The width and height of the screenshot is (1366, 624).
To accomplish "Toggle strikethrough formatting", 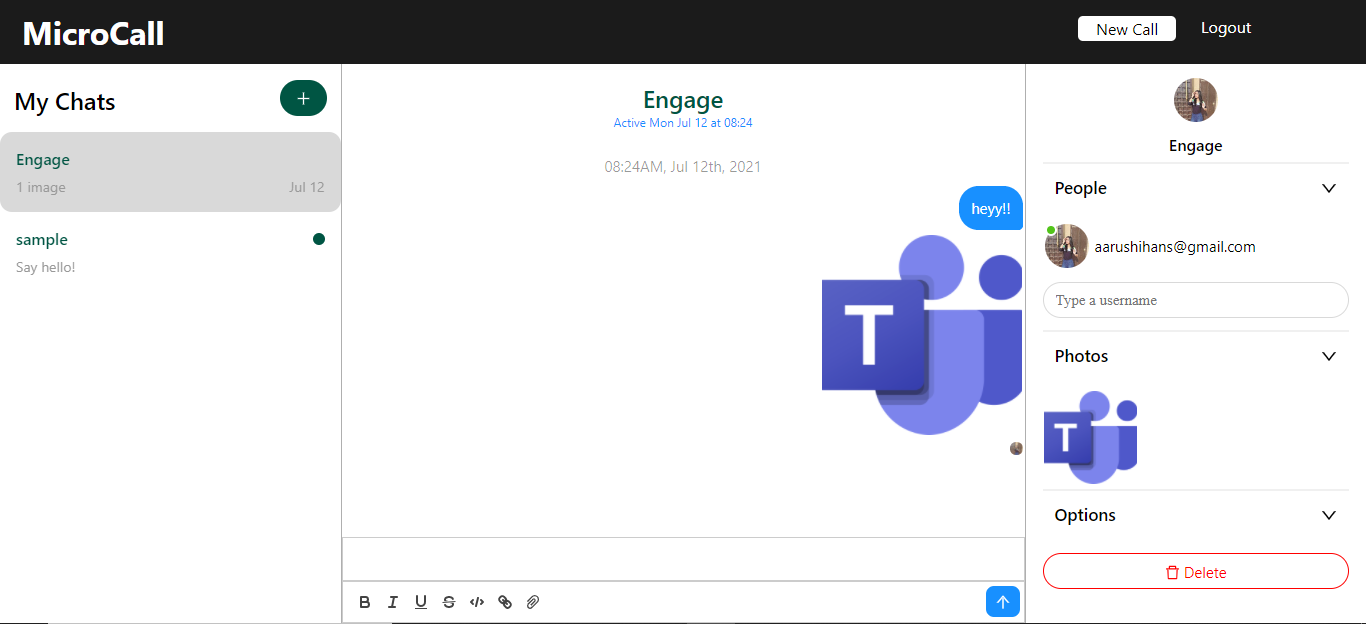I will [x=449, y=602].
